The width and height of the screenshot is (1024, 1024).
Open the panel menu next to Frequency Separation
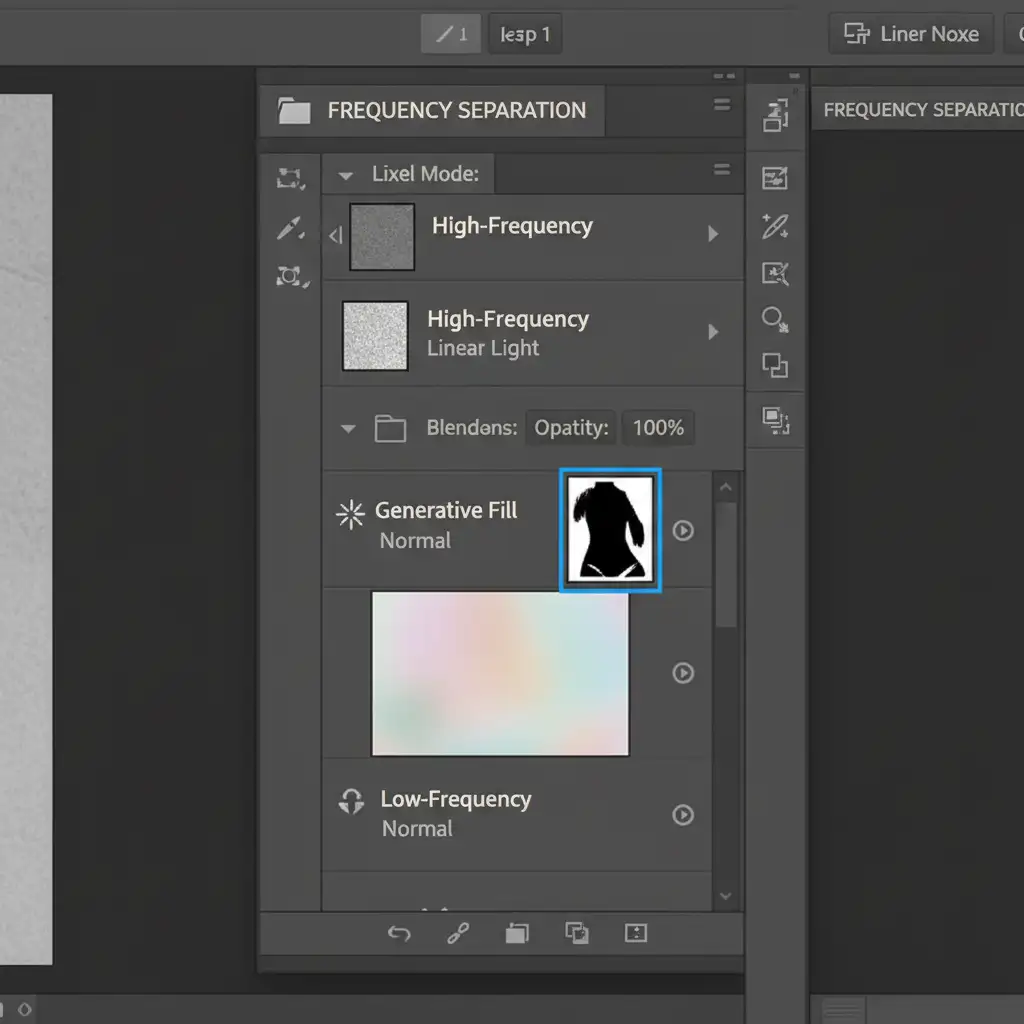coord(721,105)
